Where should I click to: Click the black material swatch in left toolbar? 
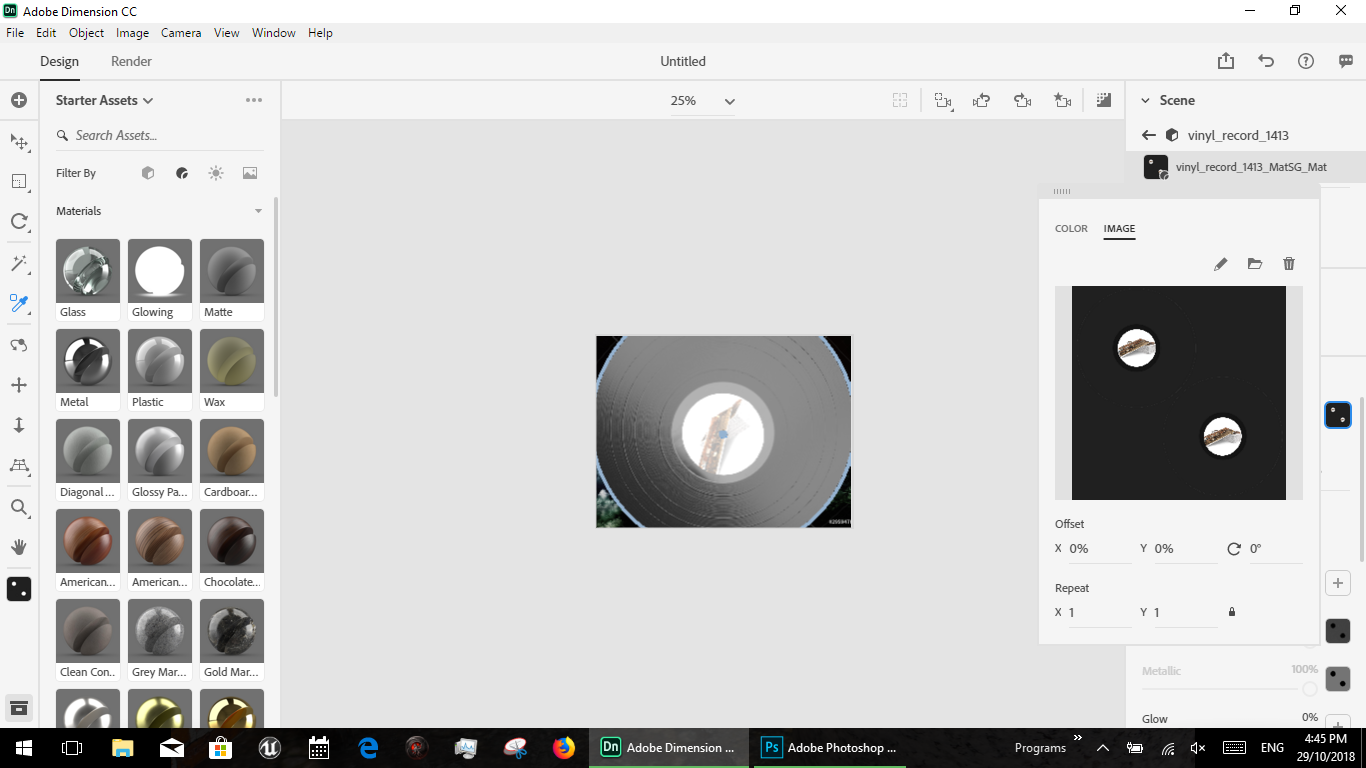[19, 589]
